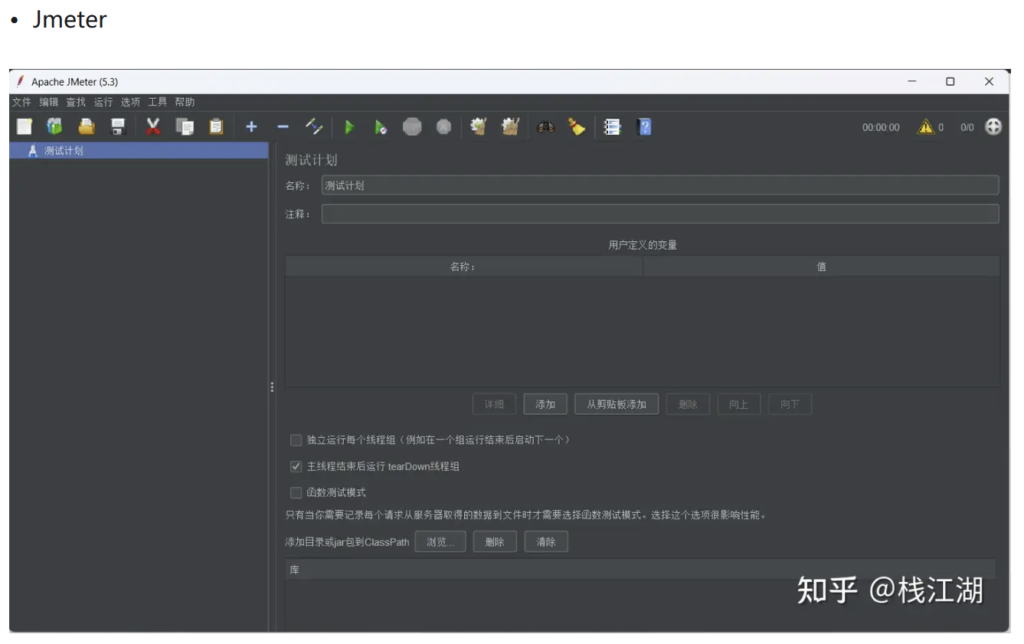
Task: Enable 独立运行每个线程组 checkbox
Action: [x=296, y=440]
